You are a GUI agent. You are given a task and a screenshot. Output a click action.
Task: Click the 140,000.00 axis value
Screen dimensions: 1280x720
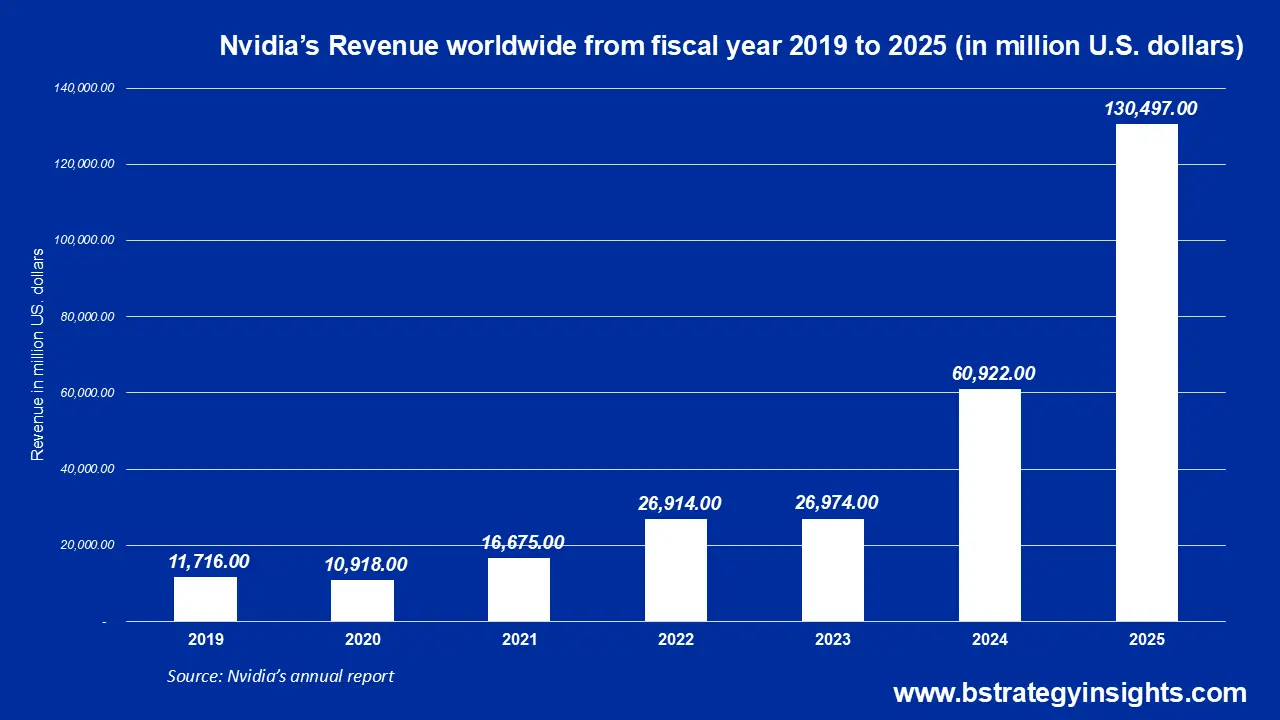(85, 87)
